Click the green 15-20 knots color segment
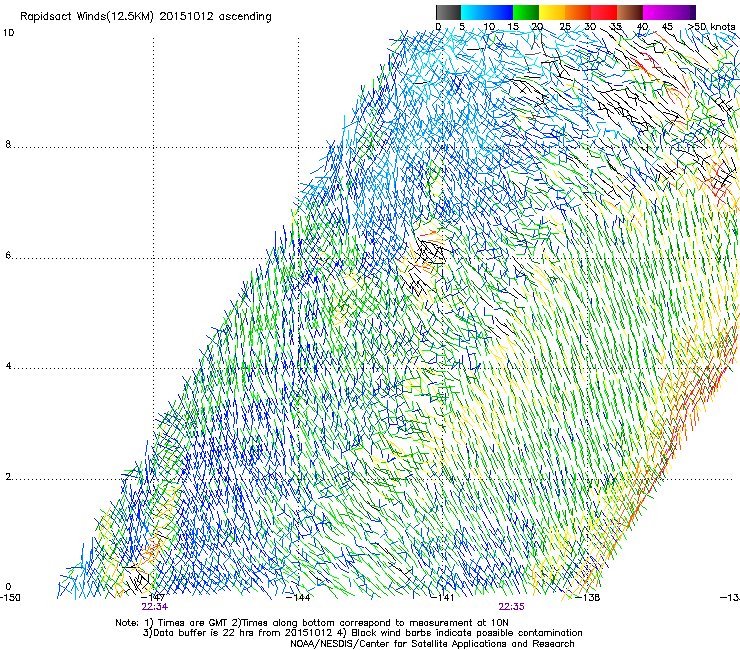The height and width of the screenshot is (650, 740). (x=526, y=12)
